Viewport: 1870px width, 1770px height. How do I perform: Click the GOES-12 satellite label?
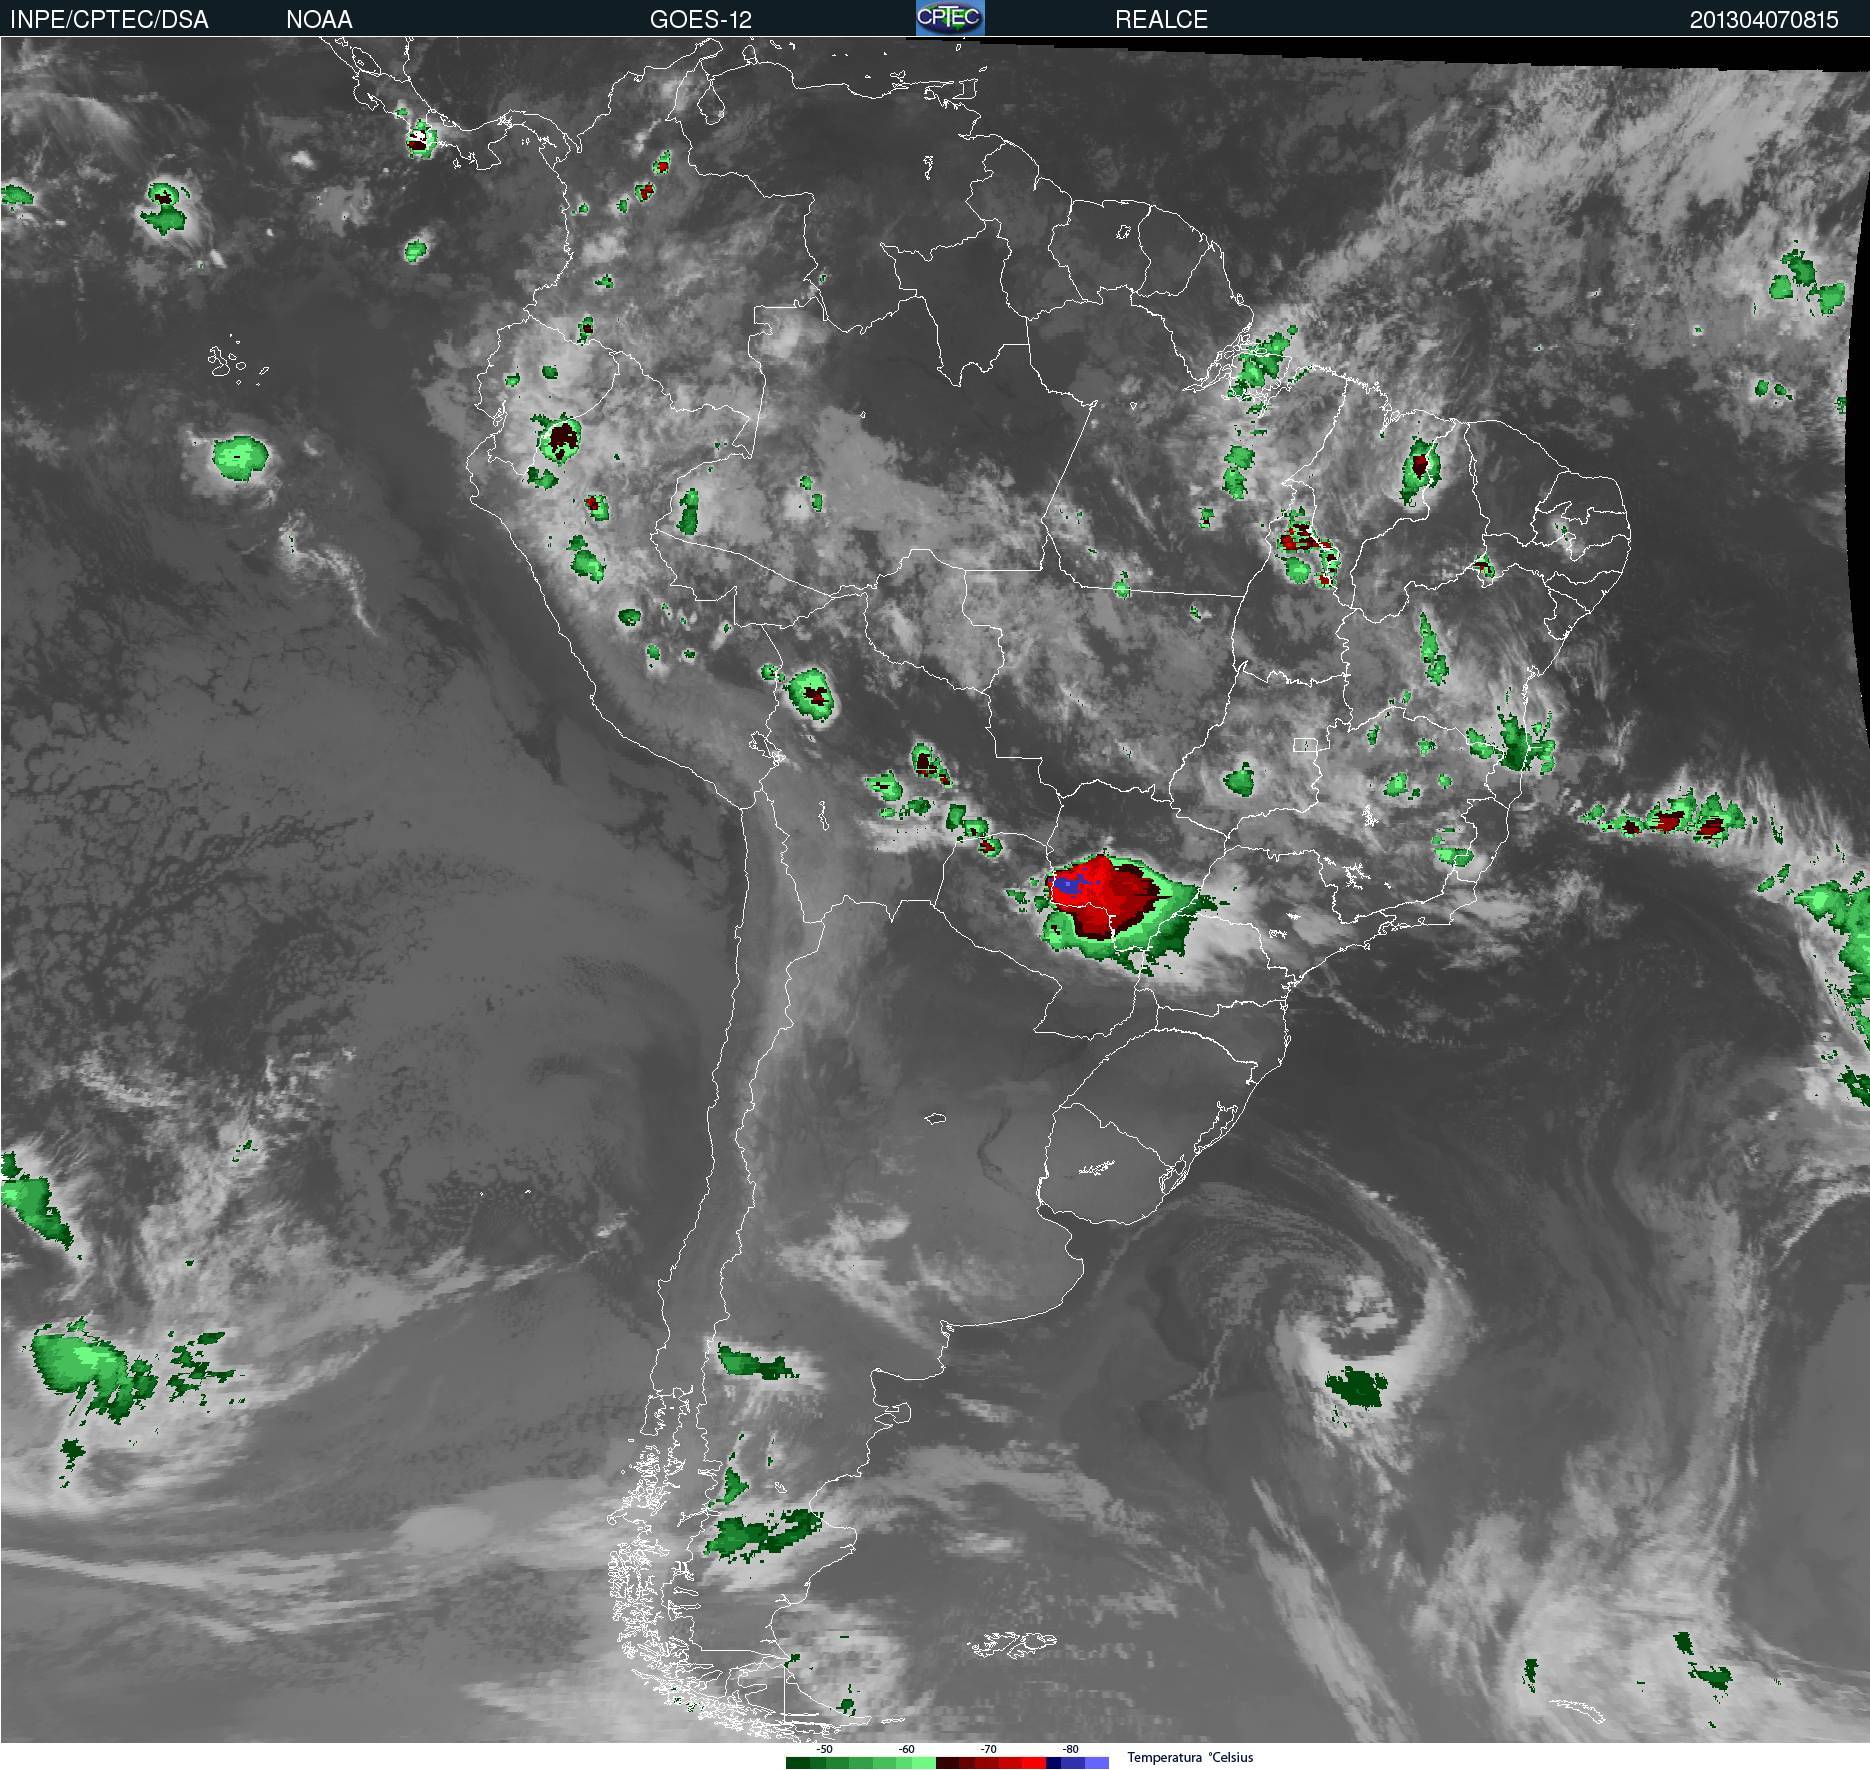tap(700, 19)
